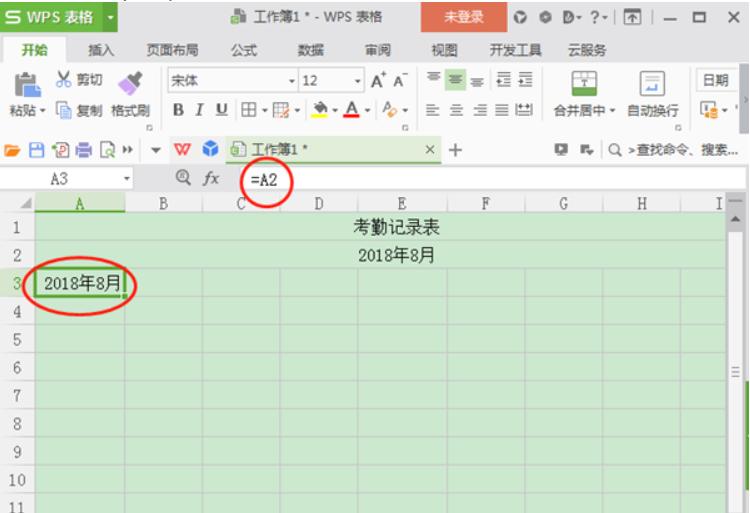
Task: Click the blue cube icon
Action: (210, 149)
